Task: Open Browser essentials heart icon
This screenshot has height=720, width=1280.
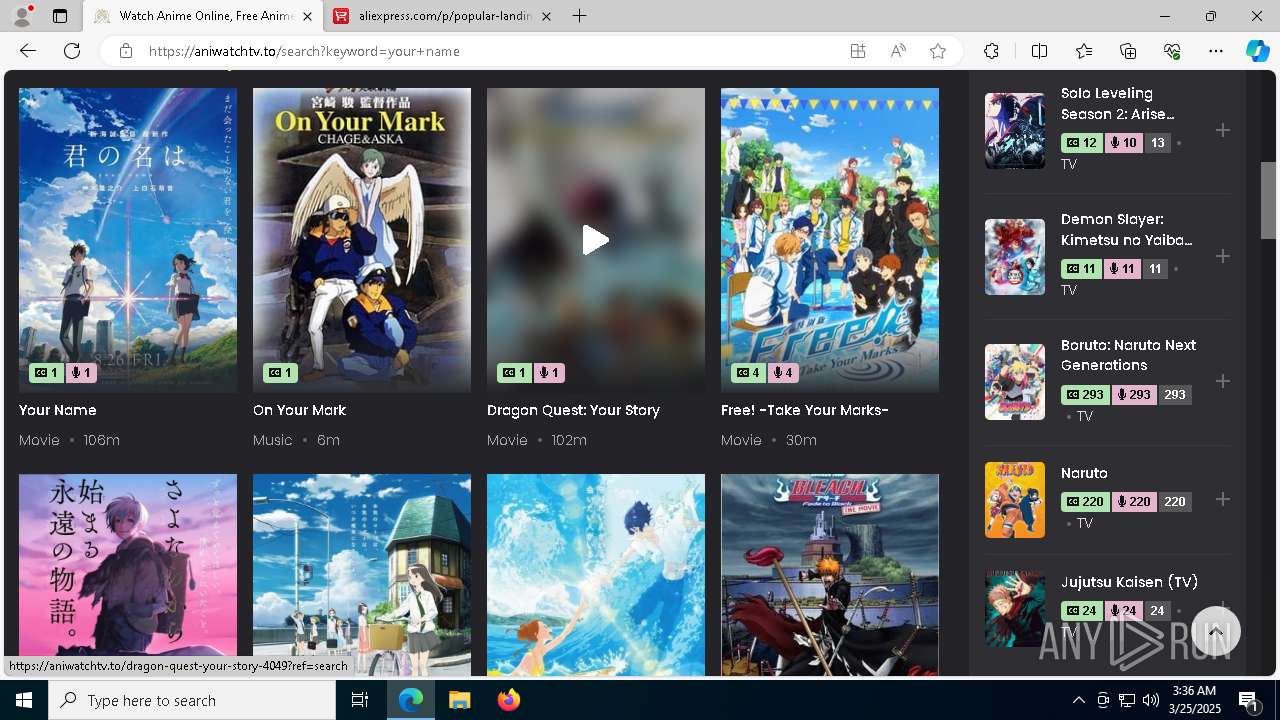Action: tap(1172, 51)
